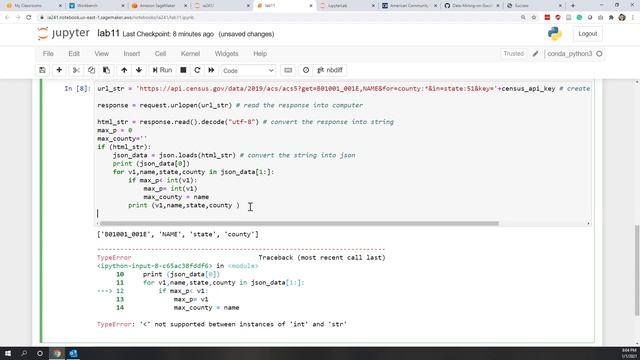The width and height of the screenshot is (640, 360).
Task: Open the Windows Start menu
Action: tap(8, 353)
